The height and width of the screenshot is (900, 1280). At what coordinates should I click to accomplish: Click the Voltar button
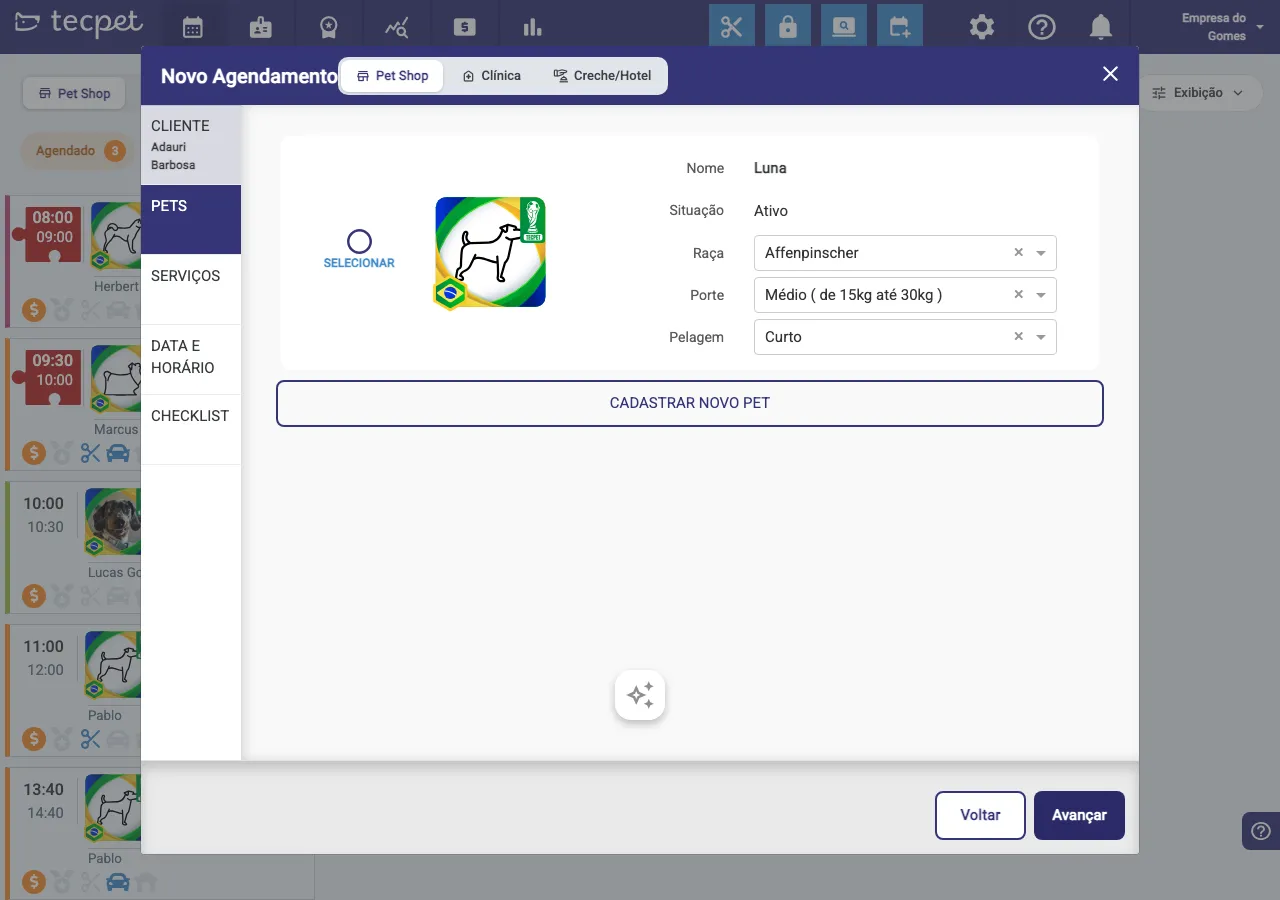980,815
